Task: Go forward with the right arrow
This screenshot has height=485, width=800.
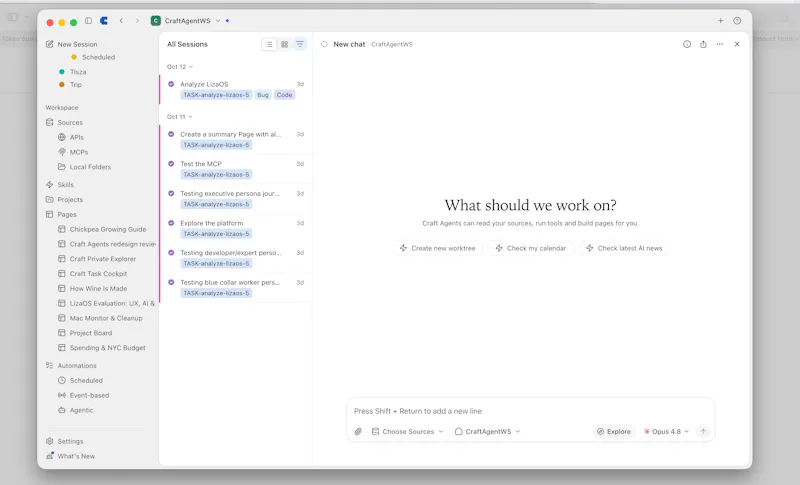Action: click(137, 21)
